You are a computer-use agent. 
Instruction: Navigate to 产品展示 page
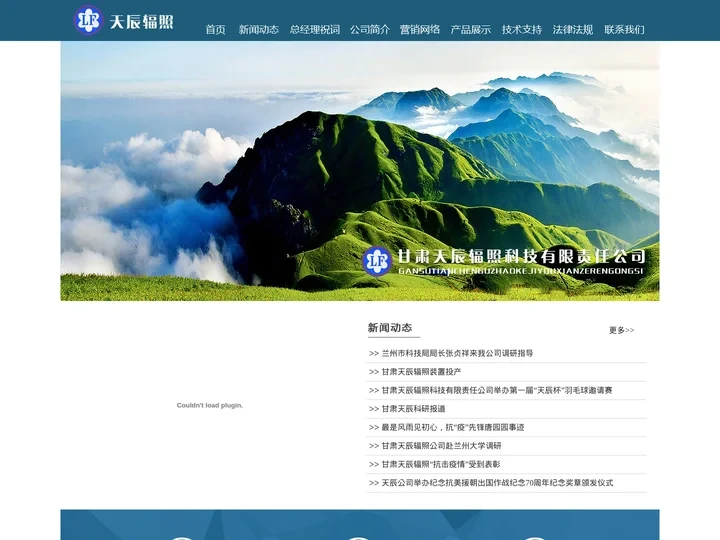click(471, 30)
